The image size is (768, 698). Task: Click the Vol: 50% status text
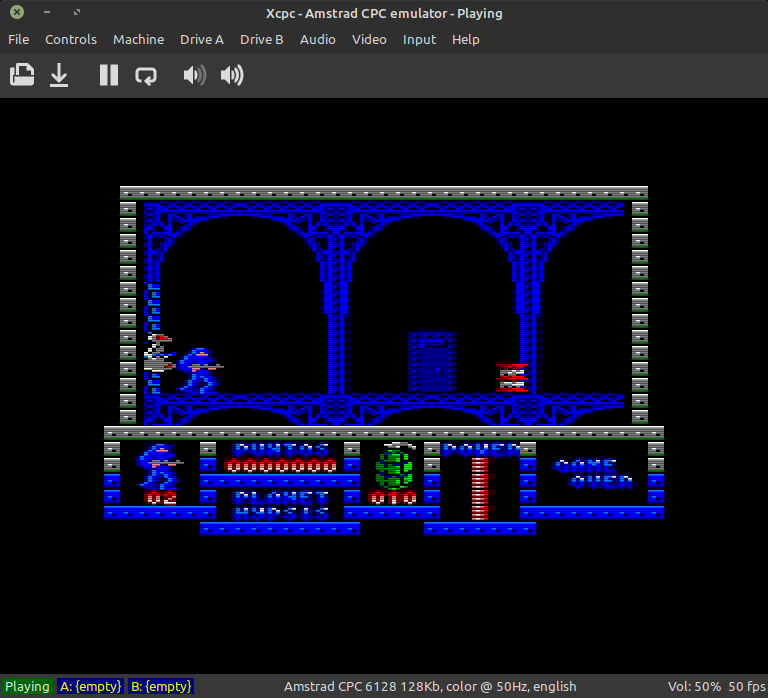click(x=694, y=686)
